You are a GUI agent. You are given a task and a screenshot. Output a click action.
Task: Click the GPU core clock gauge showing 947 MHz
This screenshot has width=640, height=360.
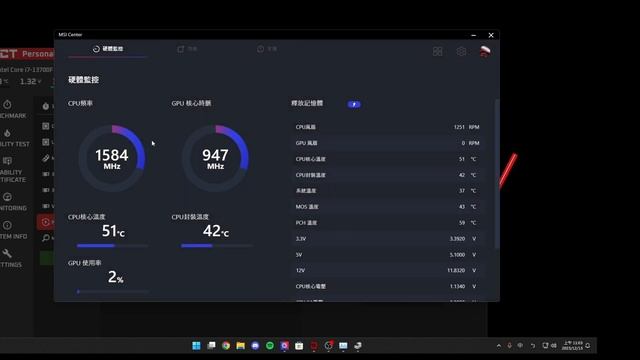215,158
